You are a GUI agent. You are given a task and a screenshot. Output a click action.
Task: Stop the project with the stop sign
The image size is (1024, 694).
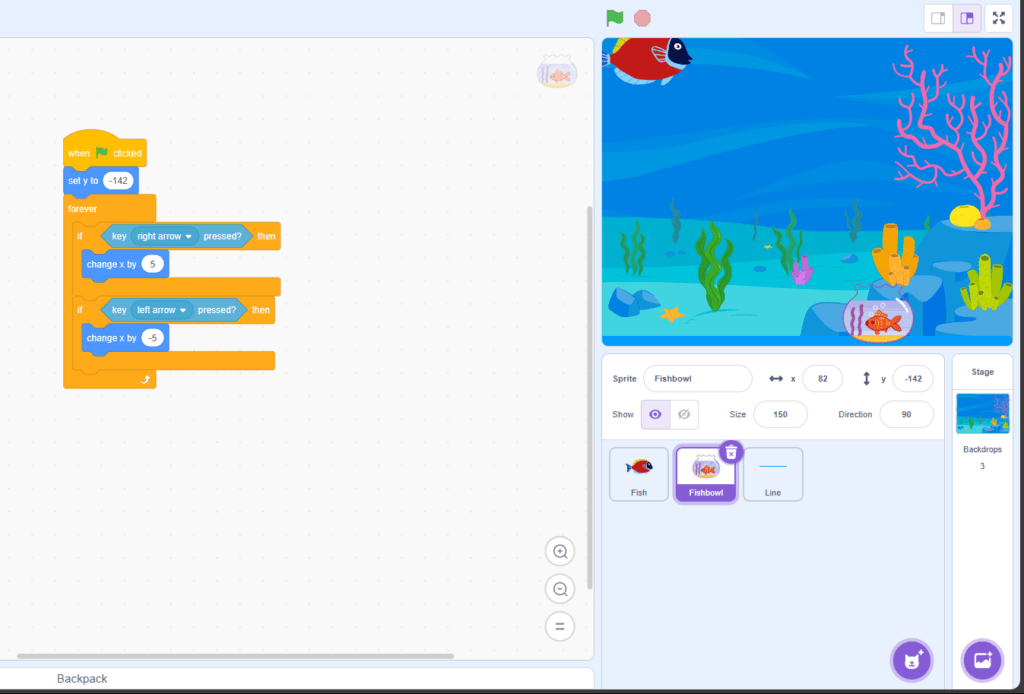pos(641,17)
